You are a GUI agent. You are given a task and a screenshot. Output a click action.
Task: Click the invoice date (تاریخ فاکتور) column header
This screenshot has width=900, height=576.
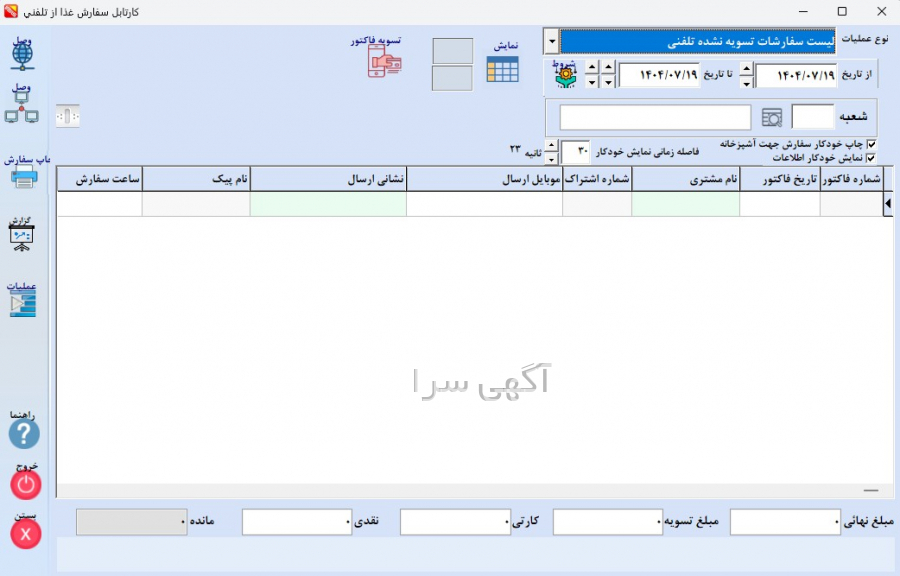tap(779, 178)
